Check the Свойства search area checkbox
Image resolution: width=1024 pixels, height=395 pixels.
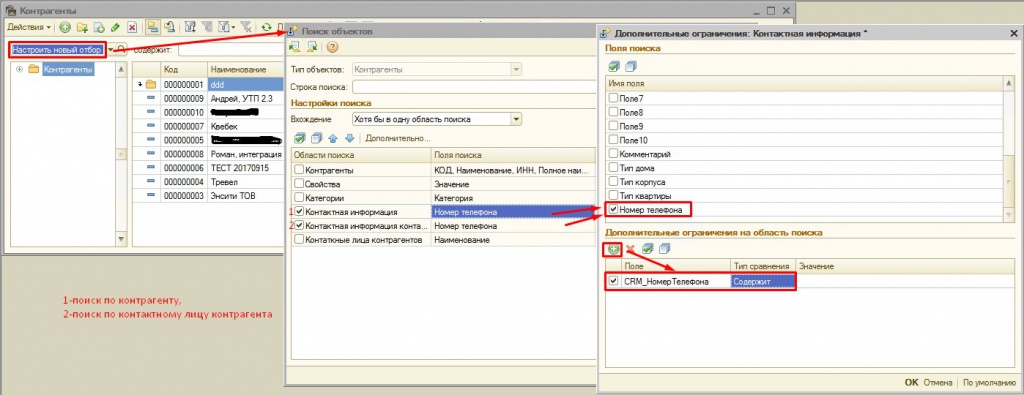pyautogui.click(x=299, y=184)
